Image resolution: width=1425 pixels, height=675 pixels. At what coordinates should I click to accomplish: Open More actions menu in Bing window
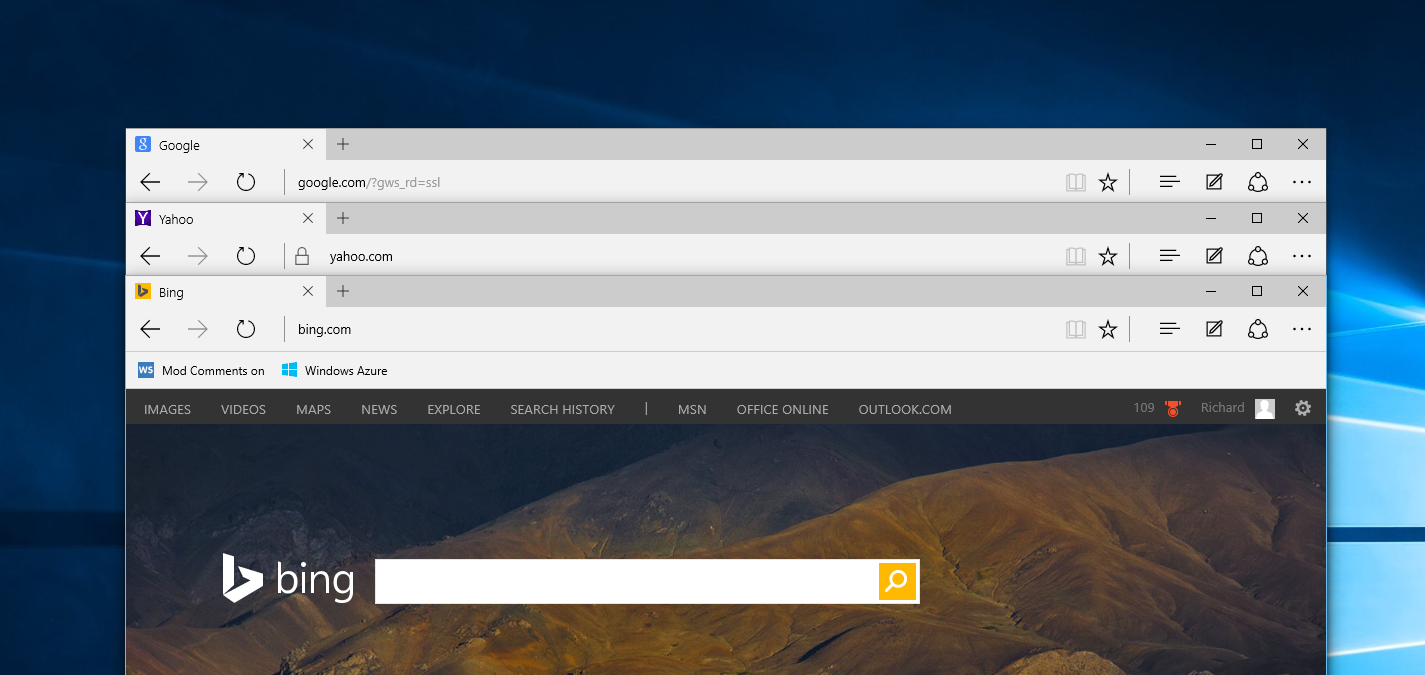click(1301, 329)
